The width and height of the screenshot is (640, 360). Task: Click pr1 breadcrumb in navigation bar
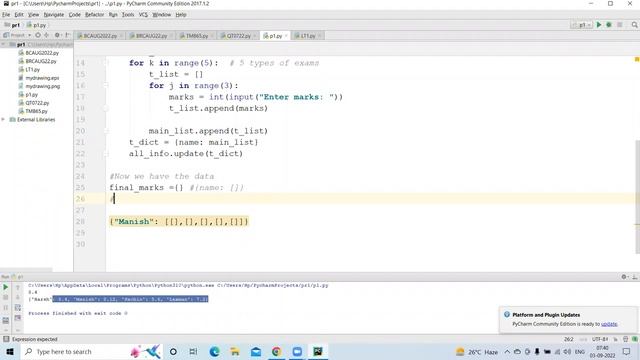pyautogui.click(x=12, y=25)
